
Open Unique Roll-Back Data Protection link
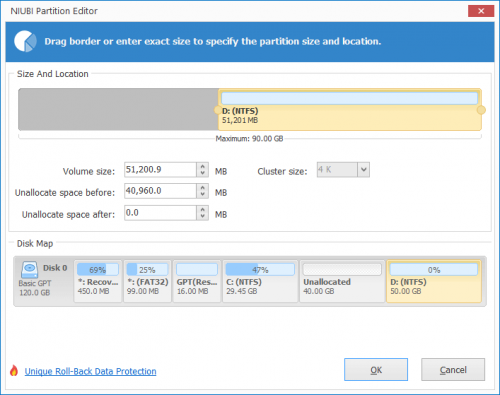(x=90, y=371)
